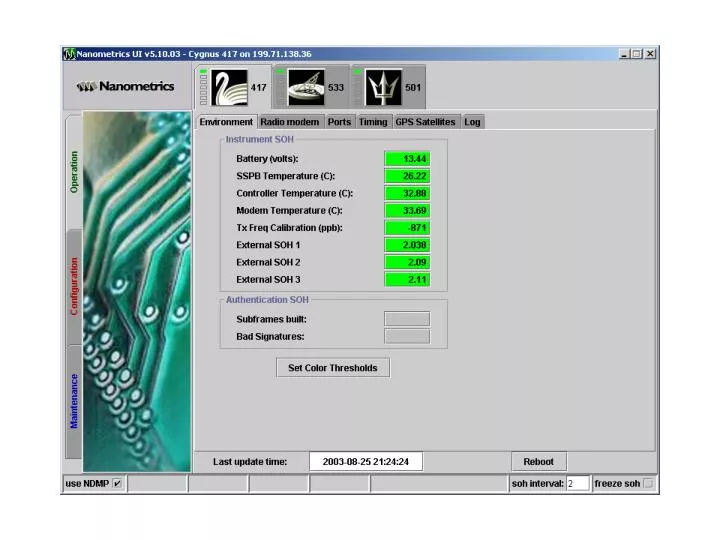Screen dimensions: 720x540
Task: Click the soh interval input field
Action: [x=578, y=484]
